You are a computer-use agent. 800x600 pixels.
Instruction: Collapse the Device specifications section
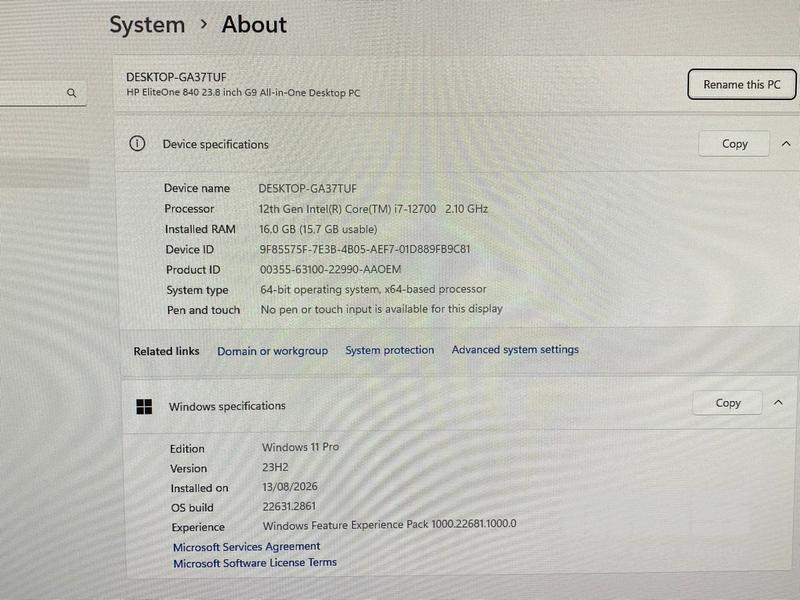point(786,144)
